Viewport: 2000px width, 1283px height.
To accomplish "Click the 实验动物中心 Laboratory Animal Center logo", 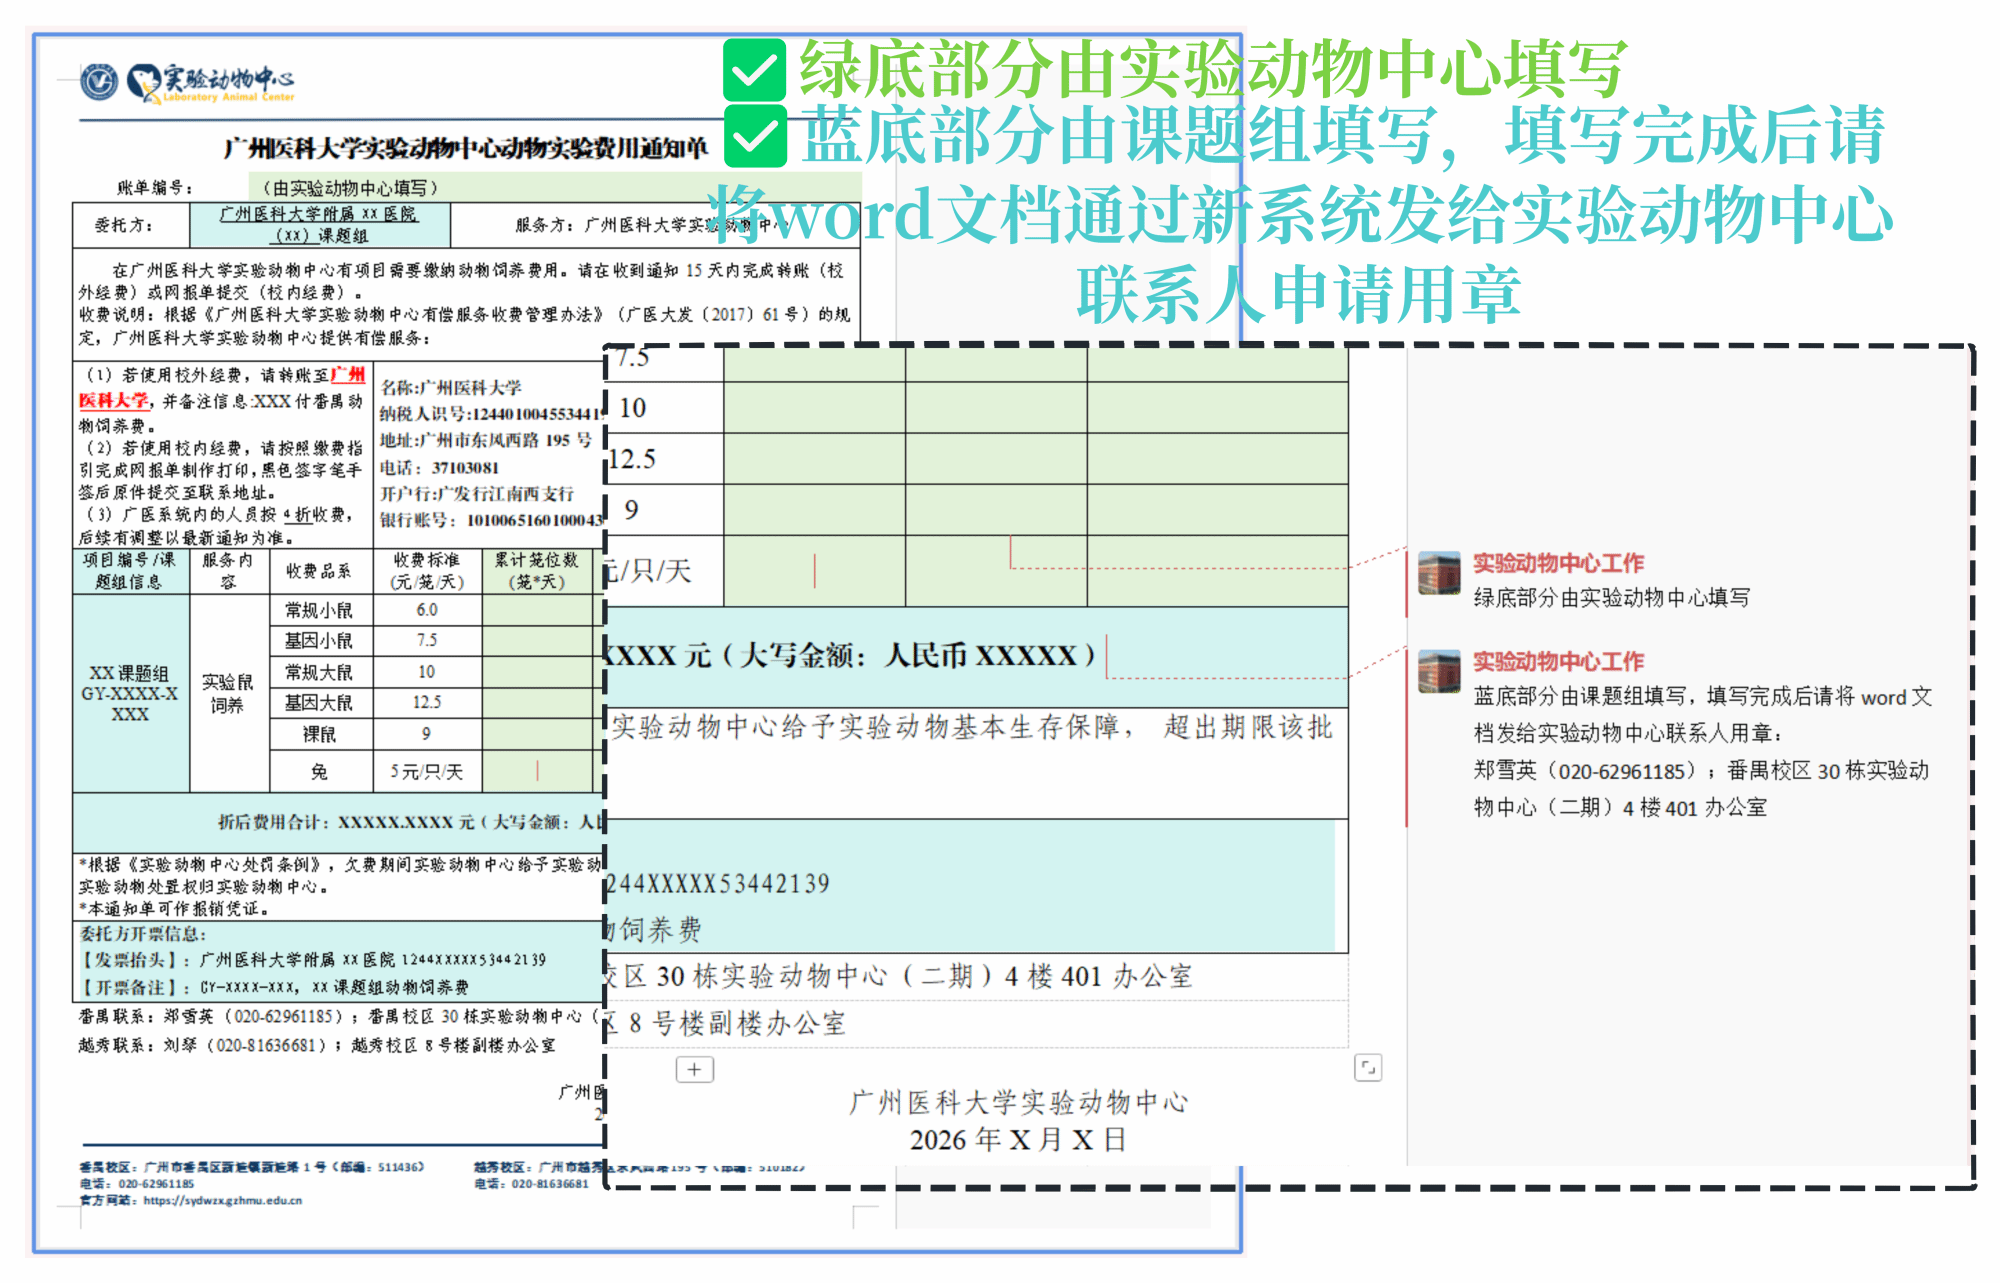I will pos(211,83).
